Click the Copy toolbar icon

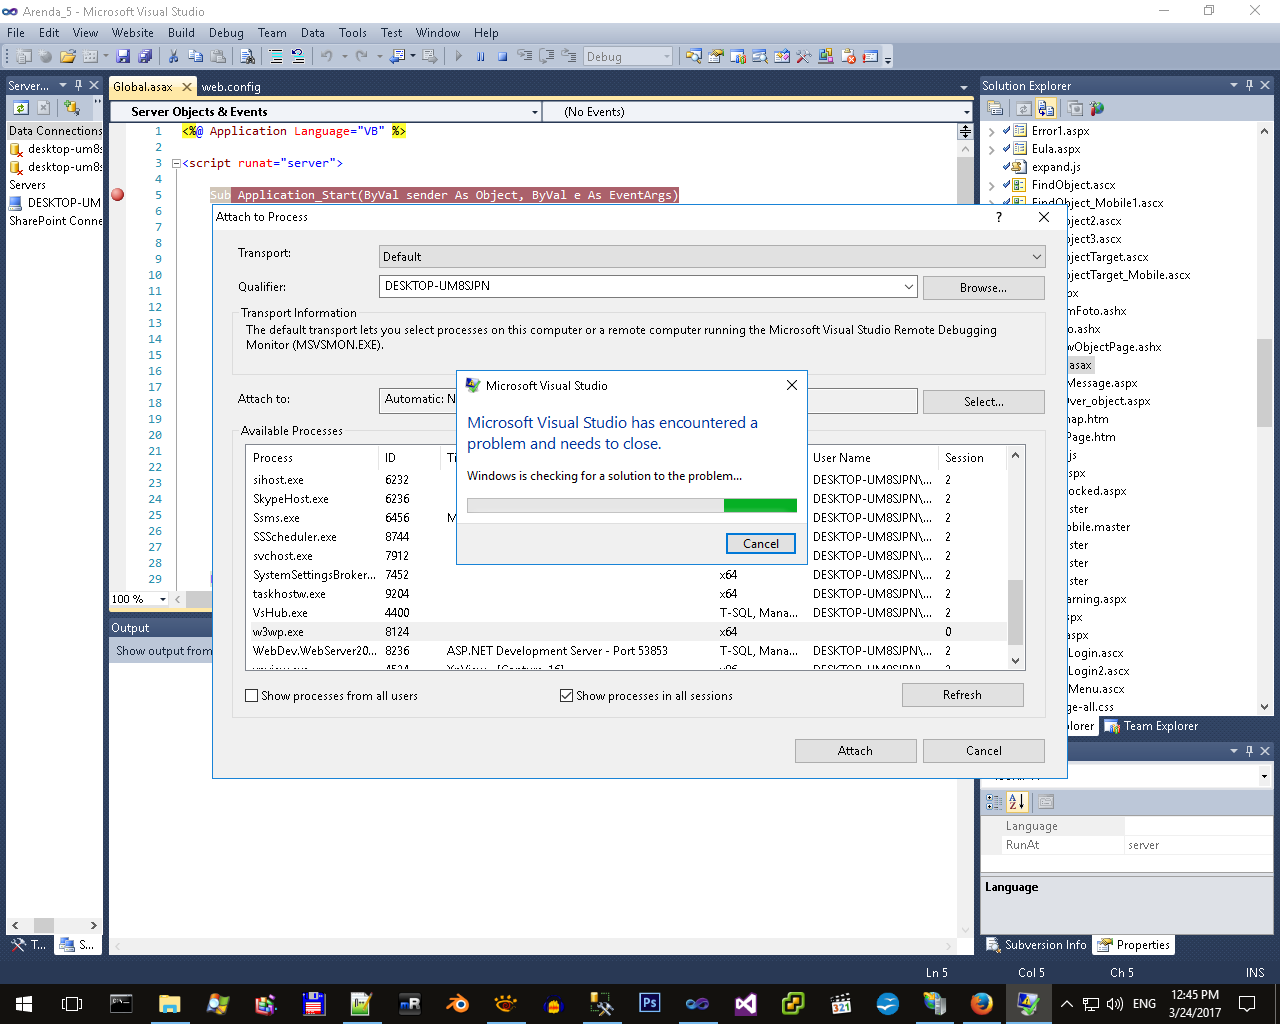coord(196,57)
